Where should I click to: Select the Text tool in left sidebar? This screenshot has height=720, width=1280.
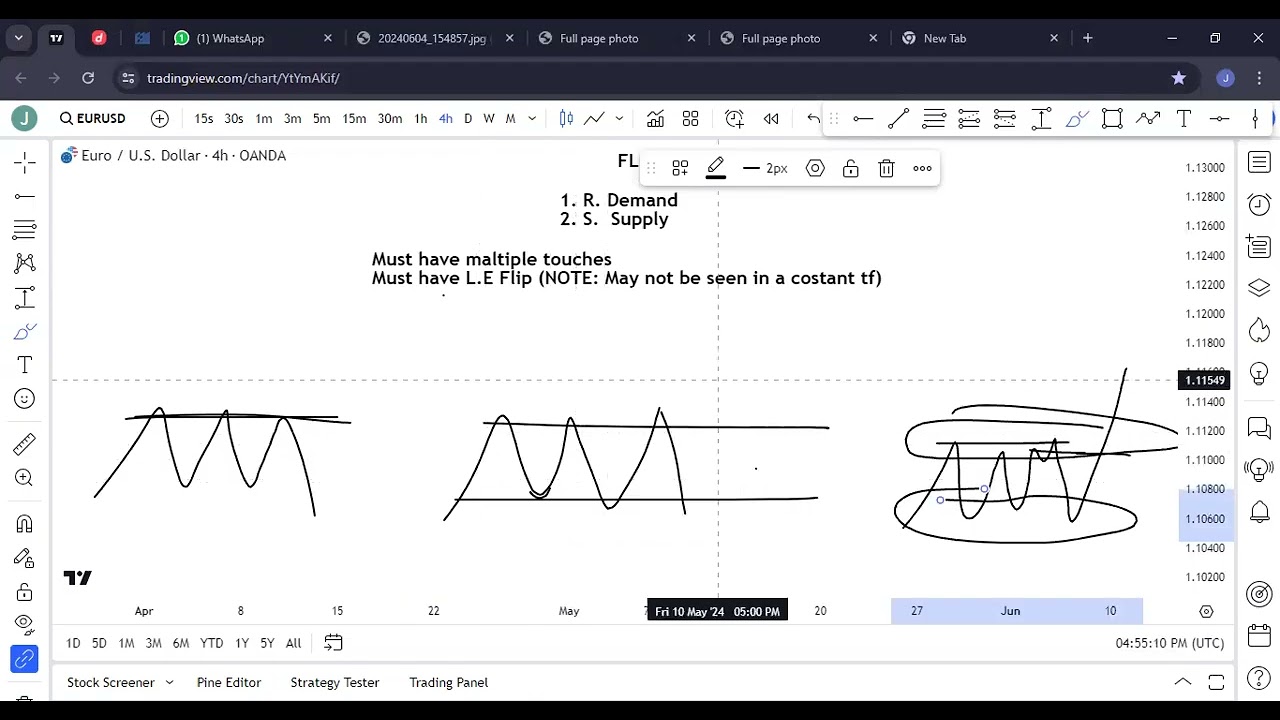click(25, 365)
